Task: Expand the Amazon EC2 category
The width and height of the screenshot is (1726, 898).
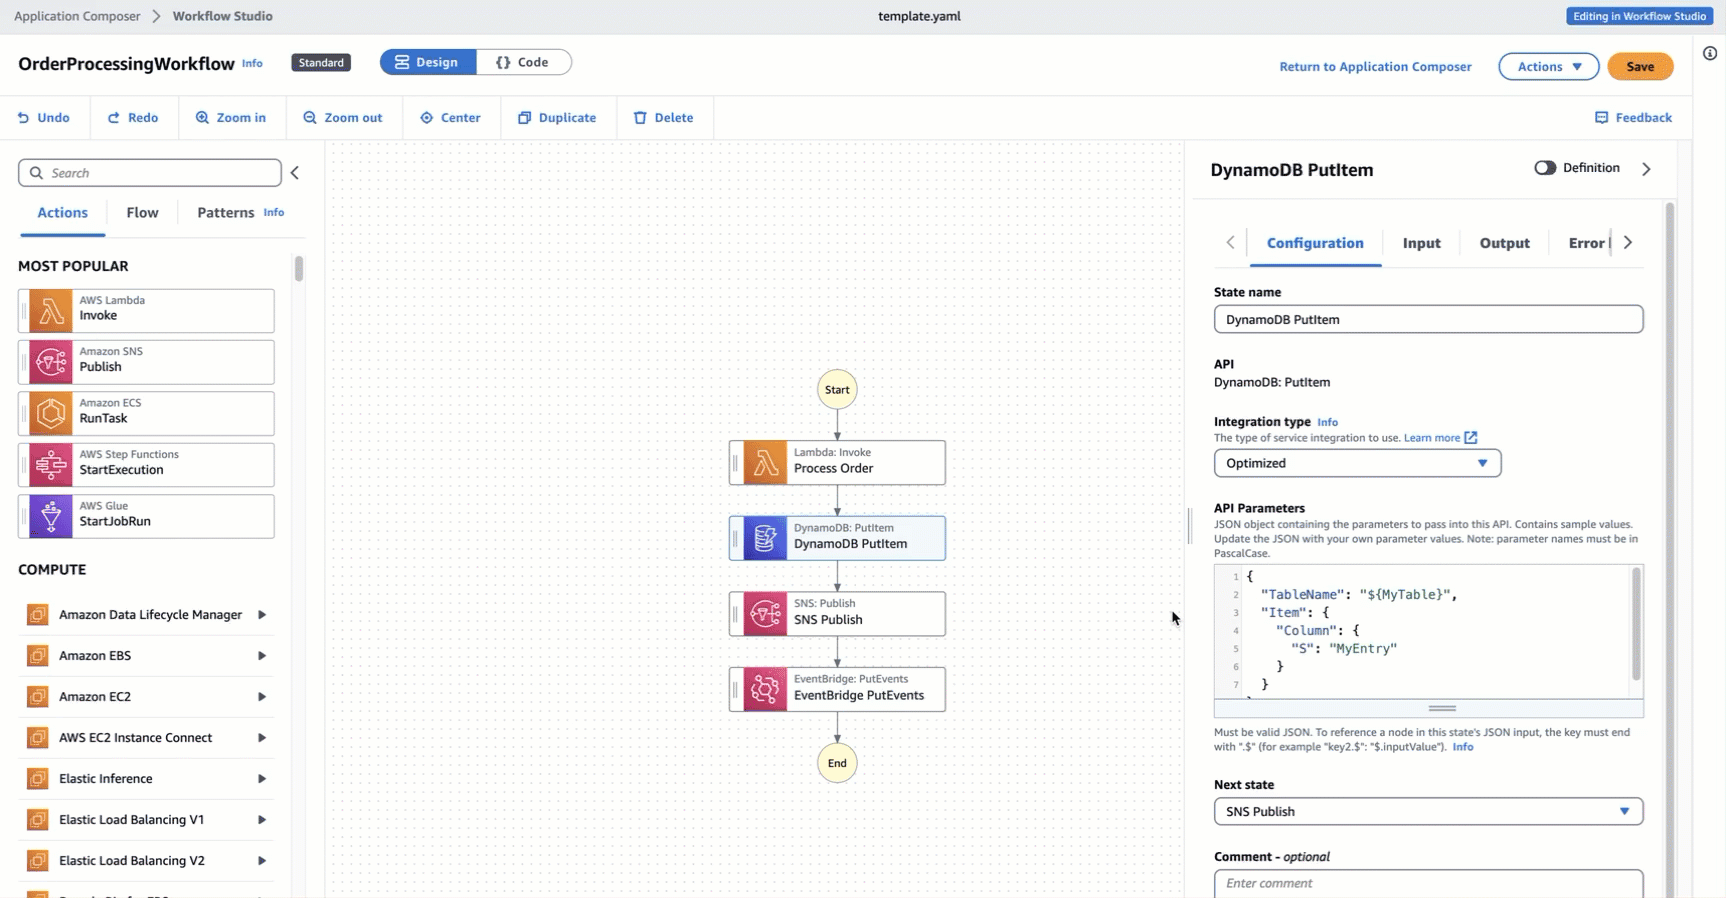Action: tap(262, 697)
